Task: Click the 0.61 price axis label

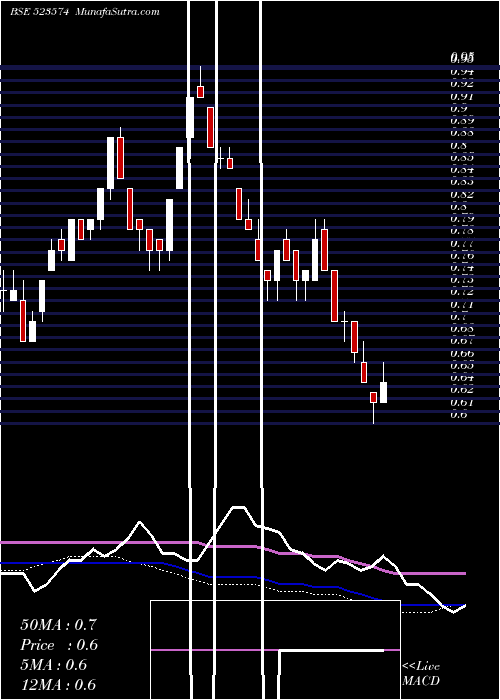Action: (x=462, y=402)
